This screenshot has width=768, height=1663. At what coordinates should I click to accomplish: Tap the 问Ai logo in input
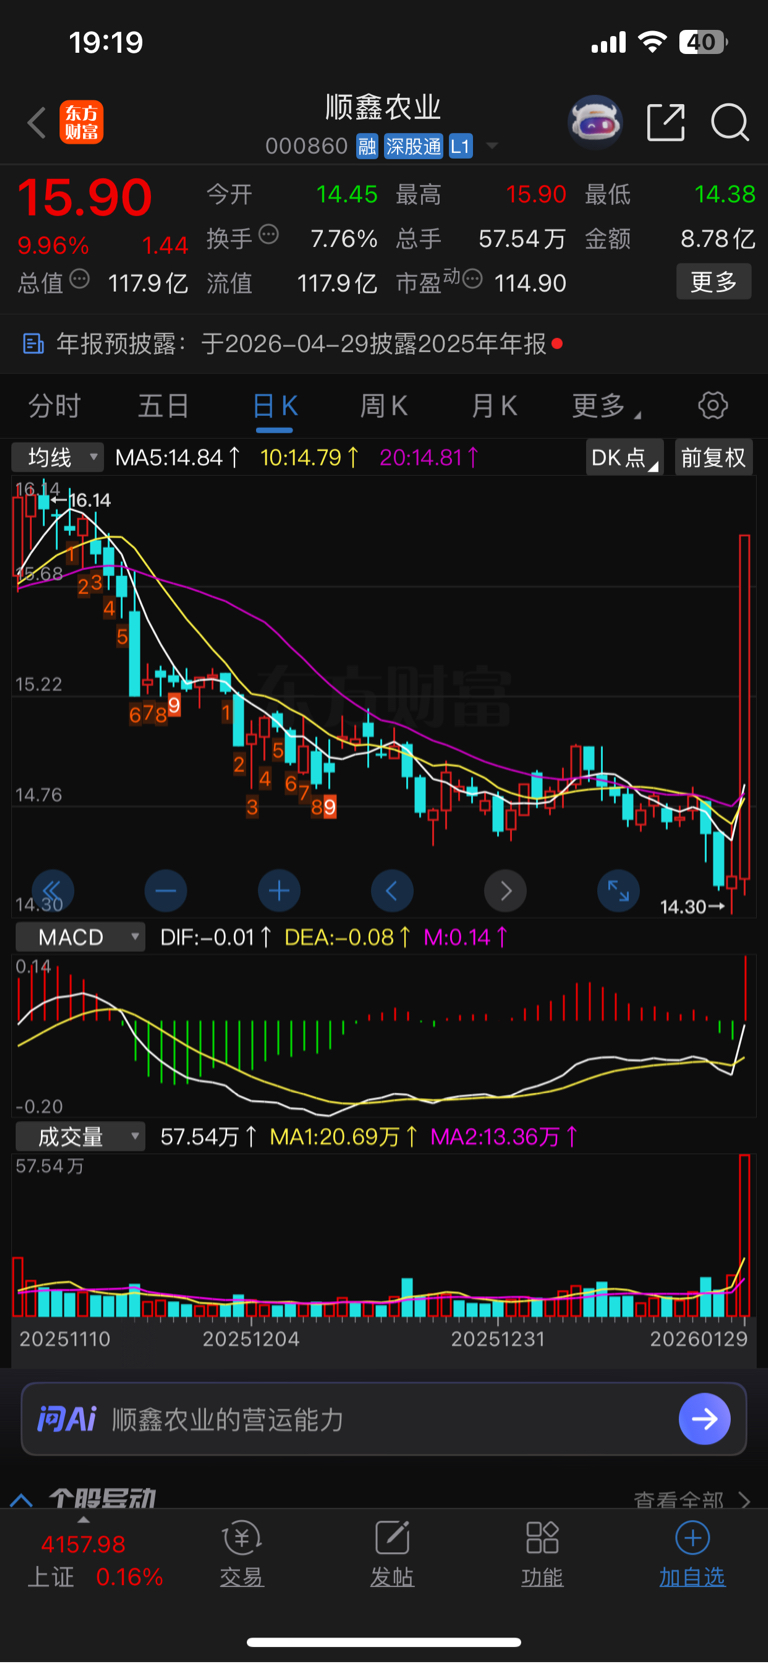pyautogui.click(x=66, y=1419)
